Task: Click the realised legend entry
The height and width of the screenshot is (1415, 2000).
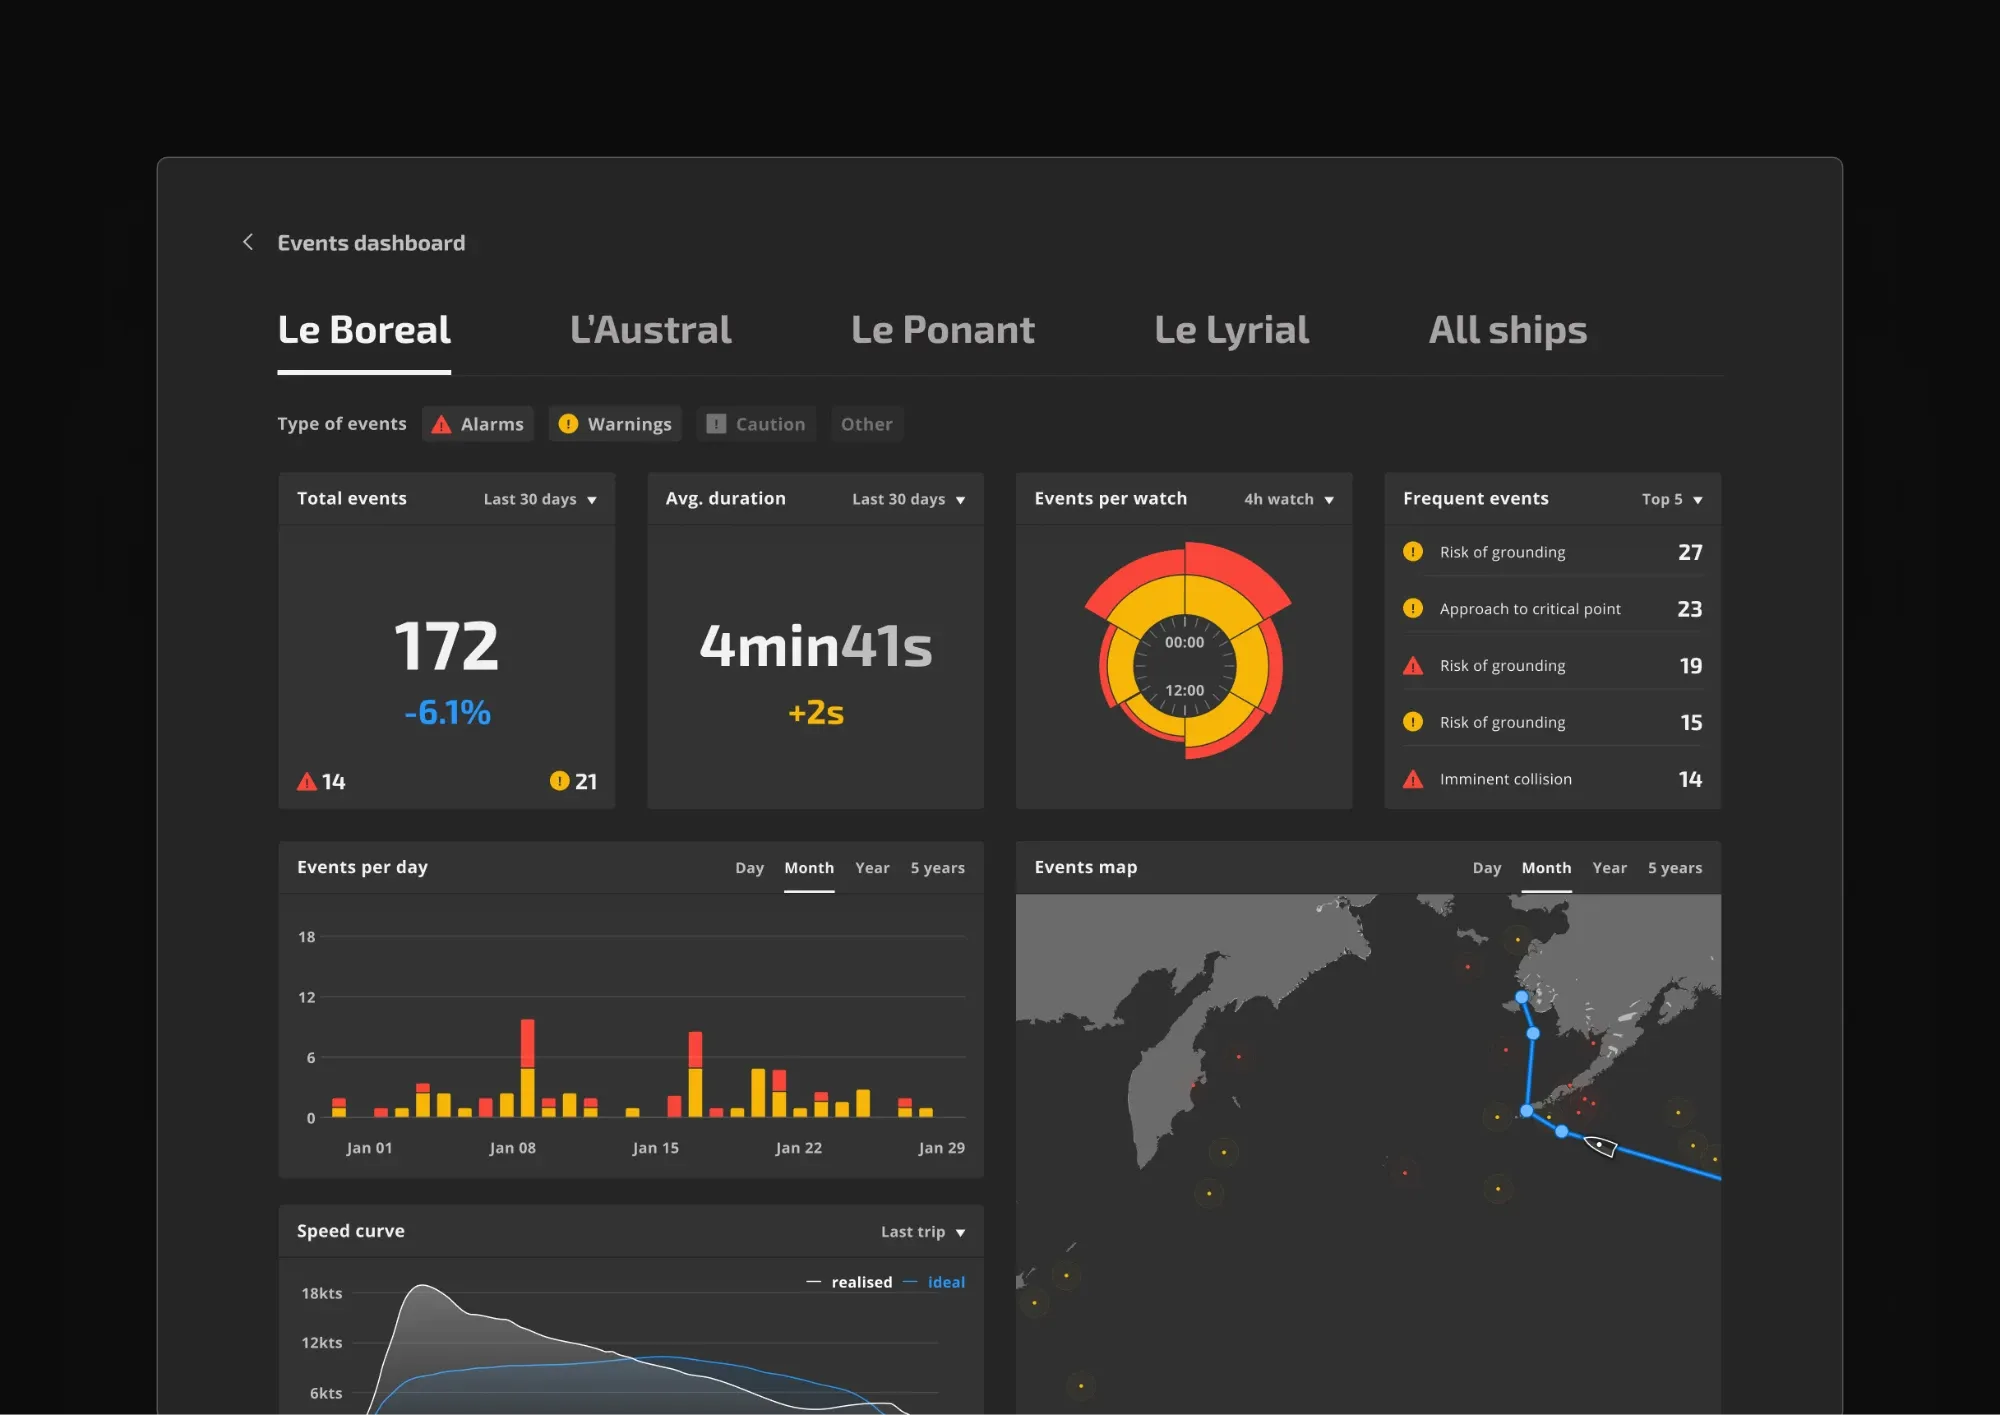Action: (849, 1282)
